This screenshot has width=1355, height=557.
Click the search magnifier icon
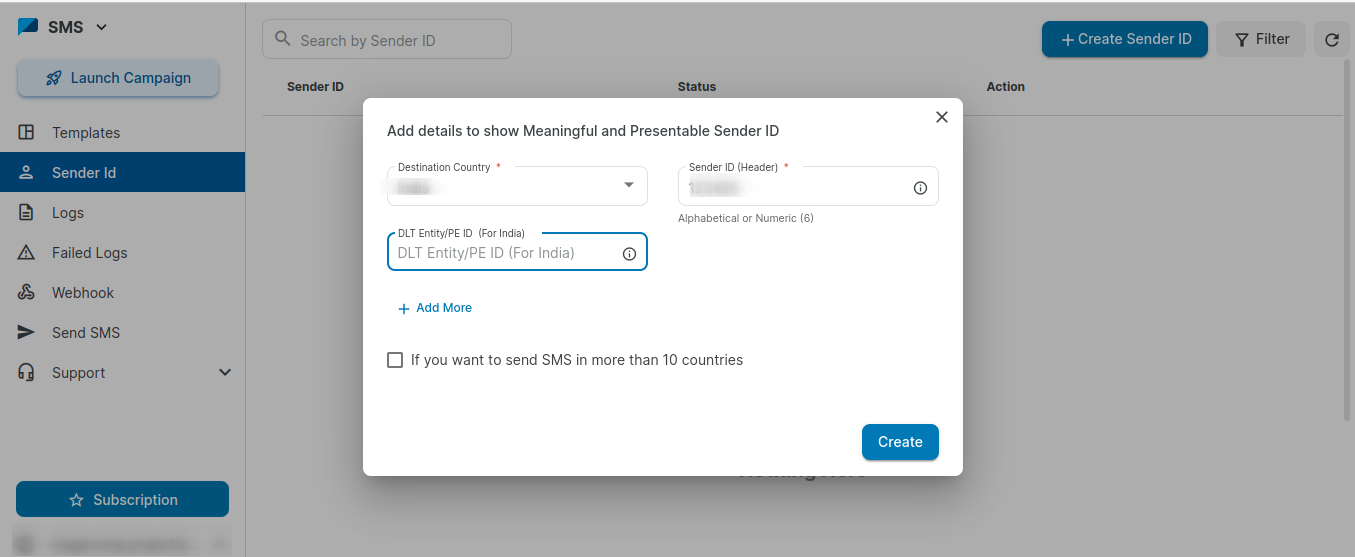click(283, 40)
